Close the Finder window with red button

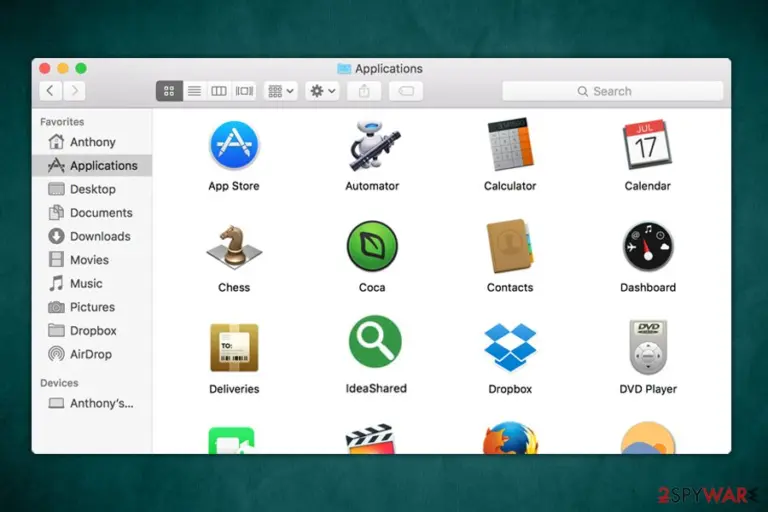45,69
